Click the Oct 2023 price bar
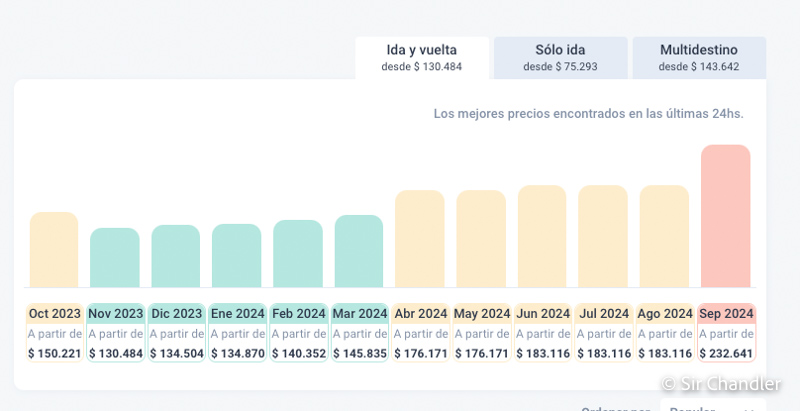 point(54,250)
